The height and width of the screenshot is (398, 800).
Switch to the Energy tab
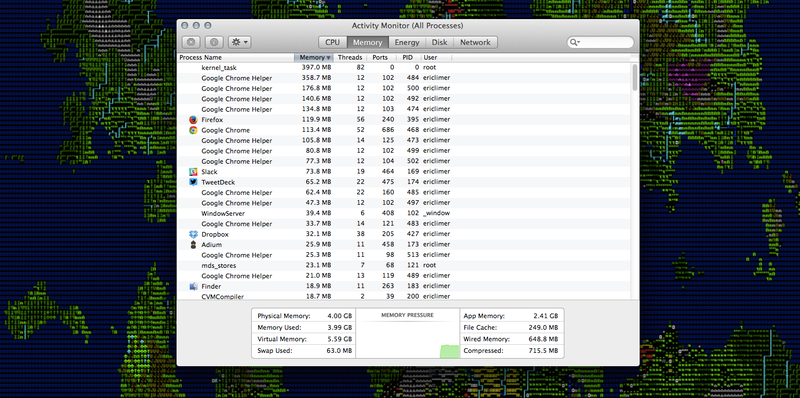[x=407, y=42]
